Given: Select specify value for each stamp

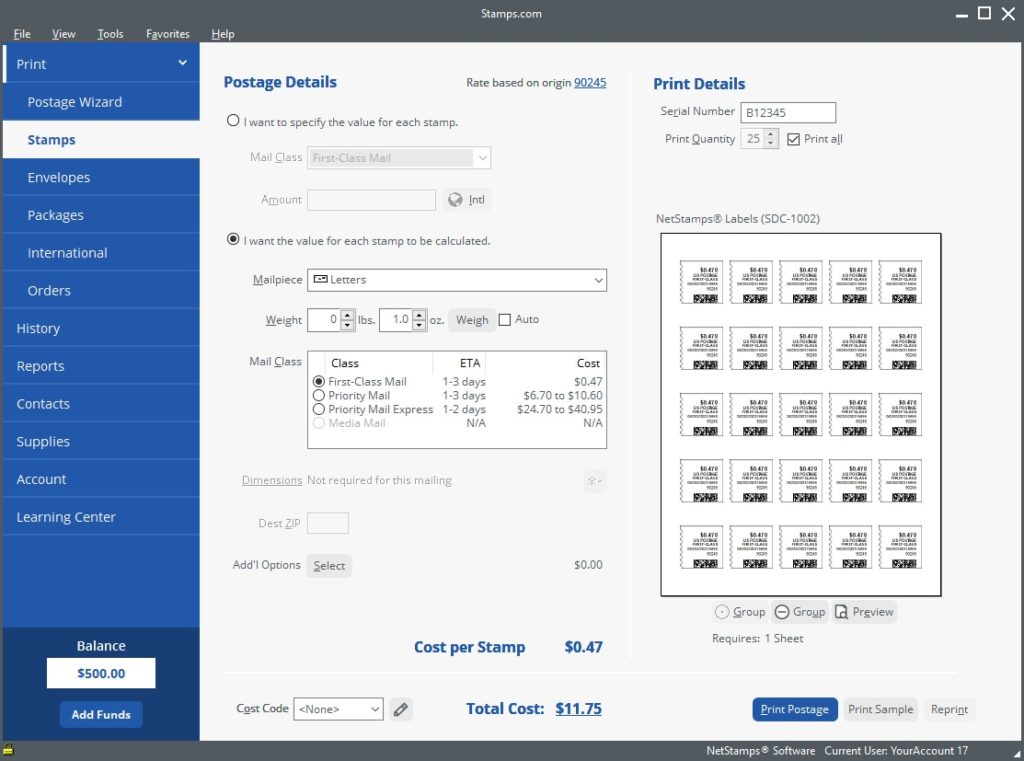Looking at the screenshot, I should pyautogui.click(x=232, y=121).
